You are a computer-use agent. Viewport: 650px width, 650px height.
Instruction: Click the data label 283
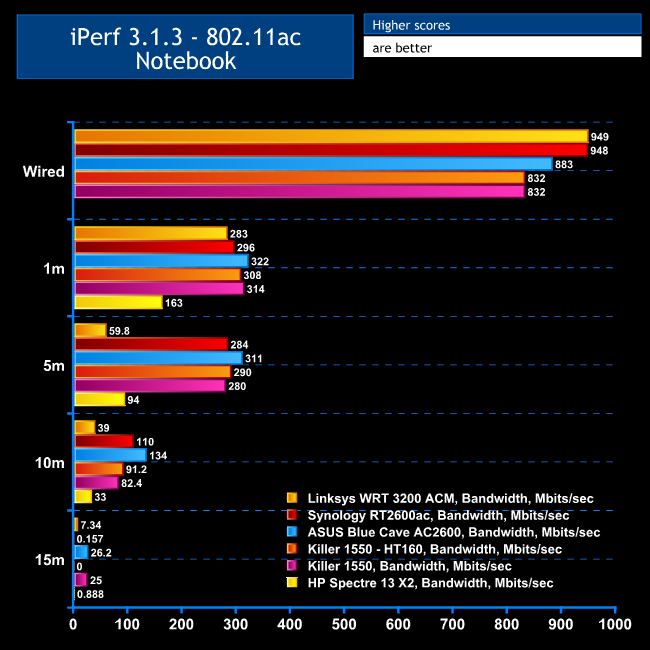[239, 234]
